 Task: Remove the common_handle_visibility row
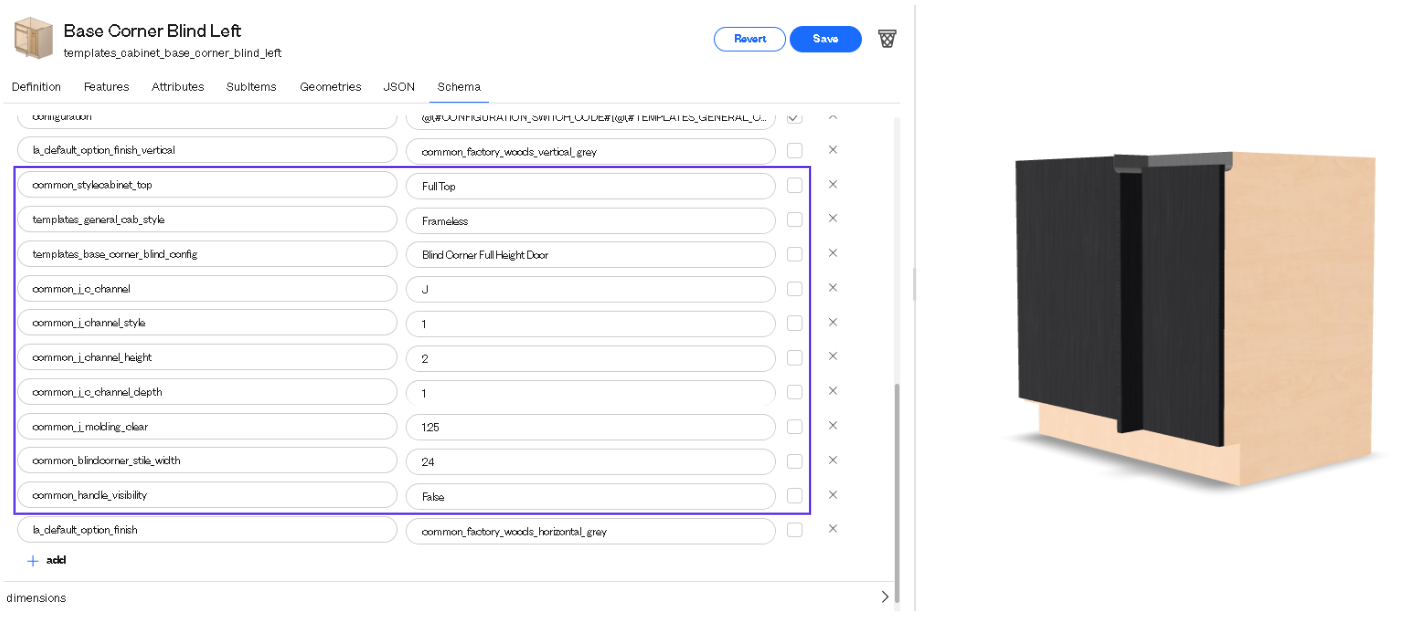(832, 494)
